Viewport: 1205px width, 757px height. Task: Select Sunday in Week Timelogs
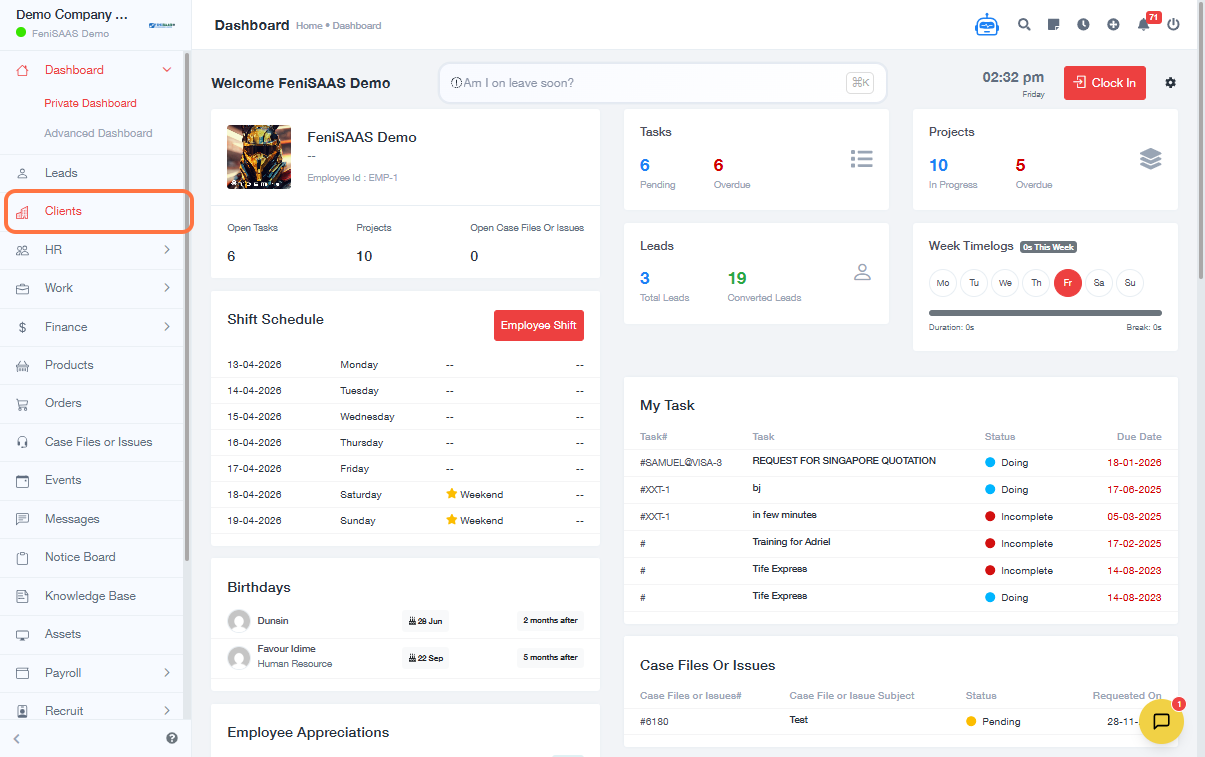1129,283
